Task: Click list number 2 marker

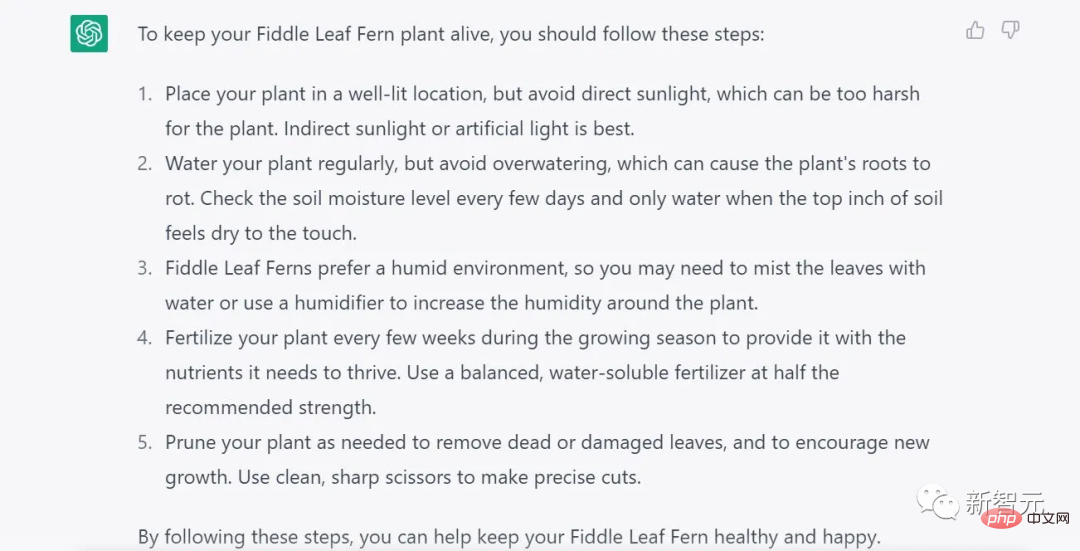Action: (145, 164)
